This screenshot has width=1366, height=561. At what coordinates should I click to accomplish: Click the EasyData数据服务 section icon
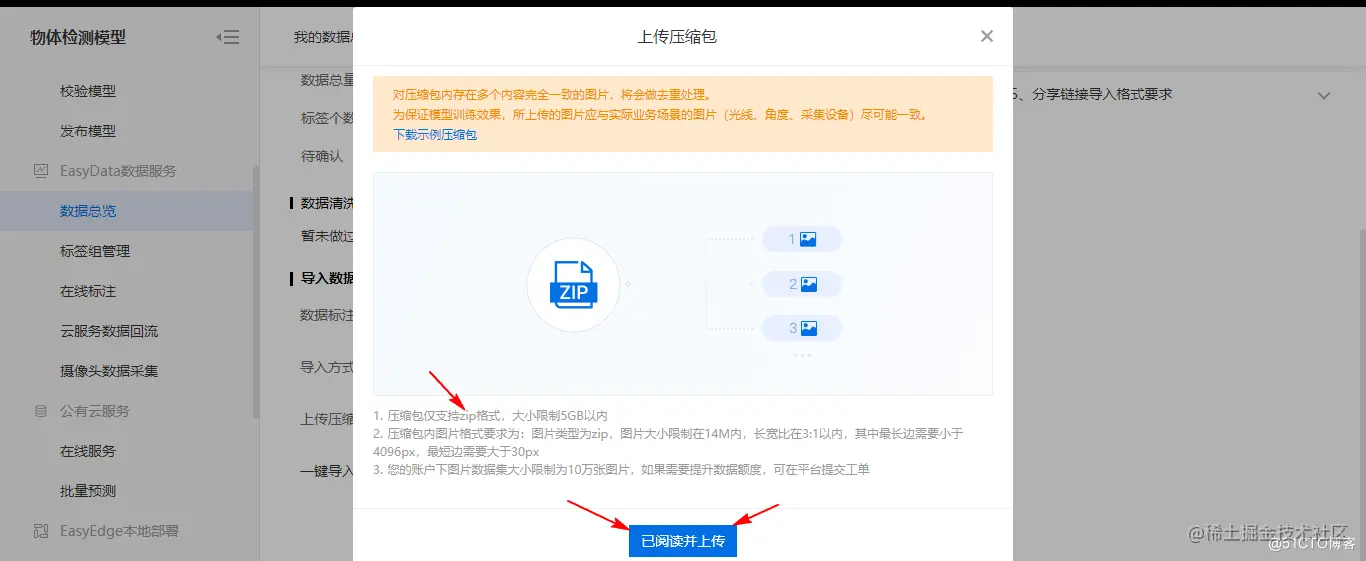pyautogui.click(x=41, y=171)
